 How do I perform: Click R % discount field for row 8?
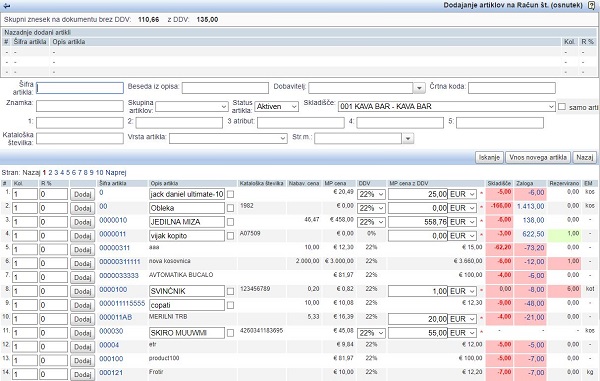(54, 291)
